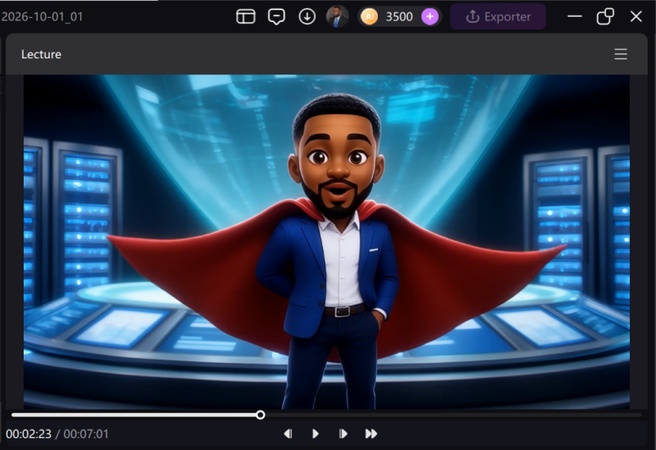Click project name 2026-10-01_01

tap(42, 17)
